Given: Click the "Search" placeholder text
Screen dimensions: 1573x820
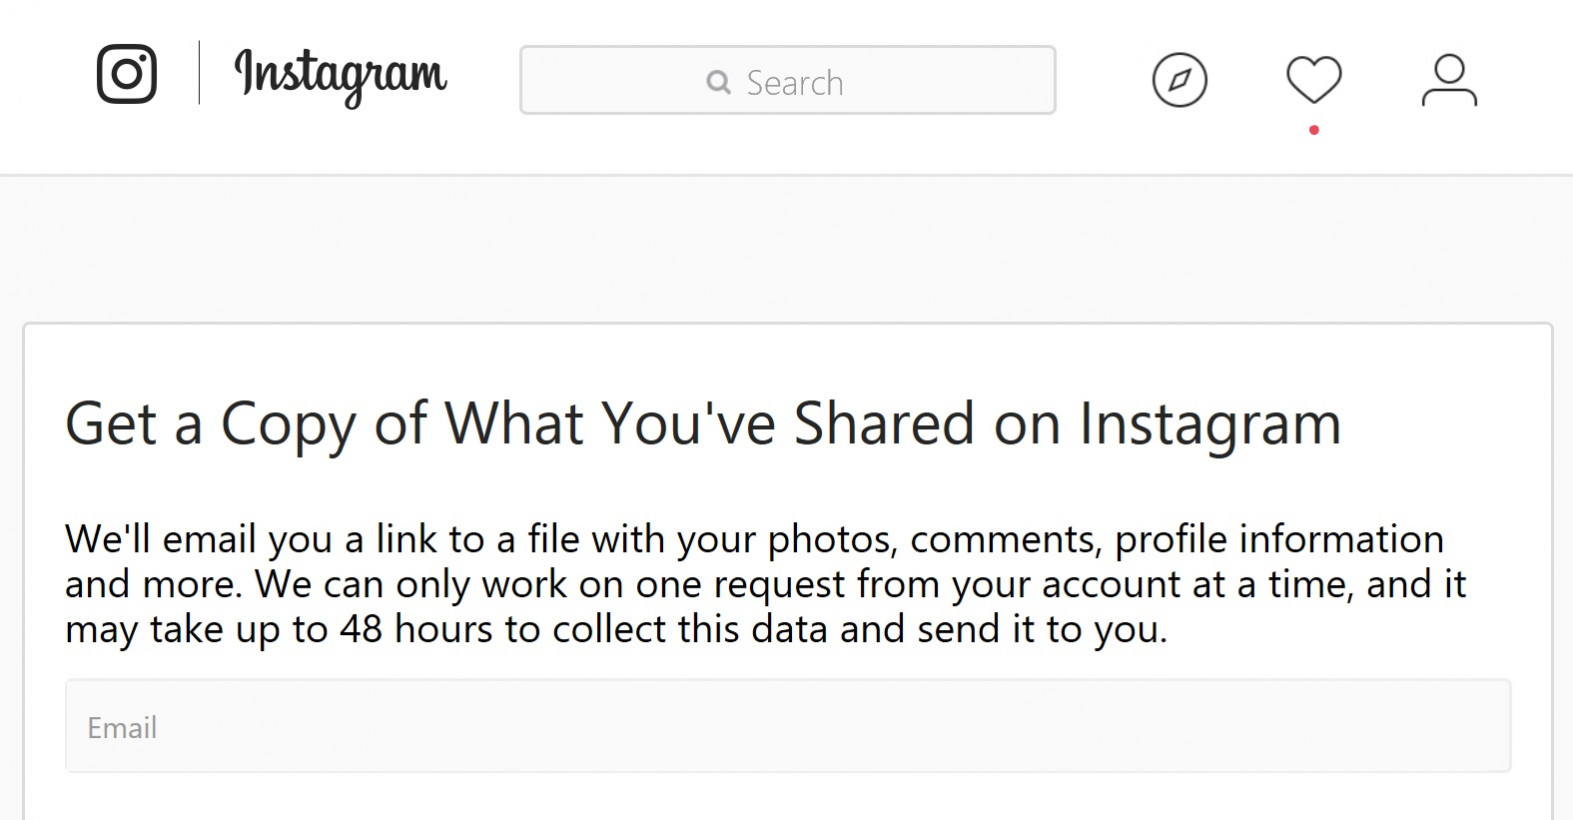Looking at the screenshot, I should tap(795, 83).
